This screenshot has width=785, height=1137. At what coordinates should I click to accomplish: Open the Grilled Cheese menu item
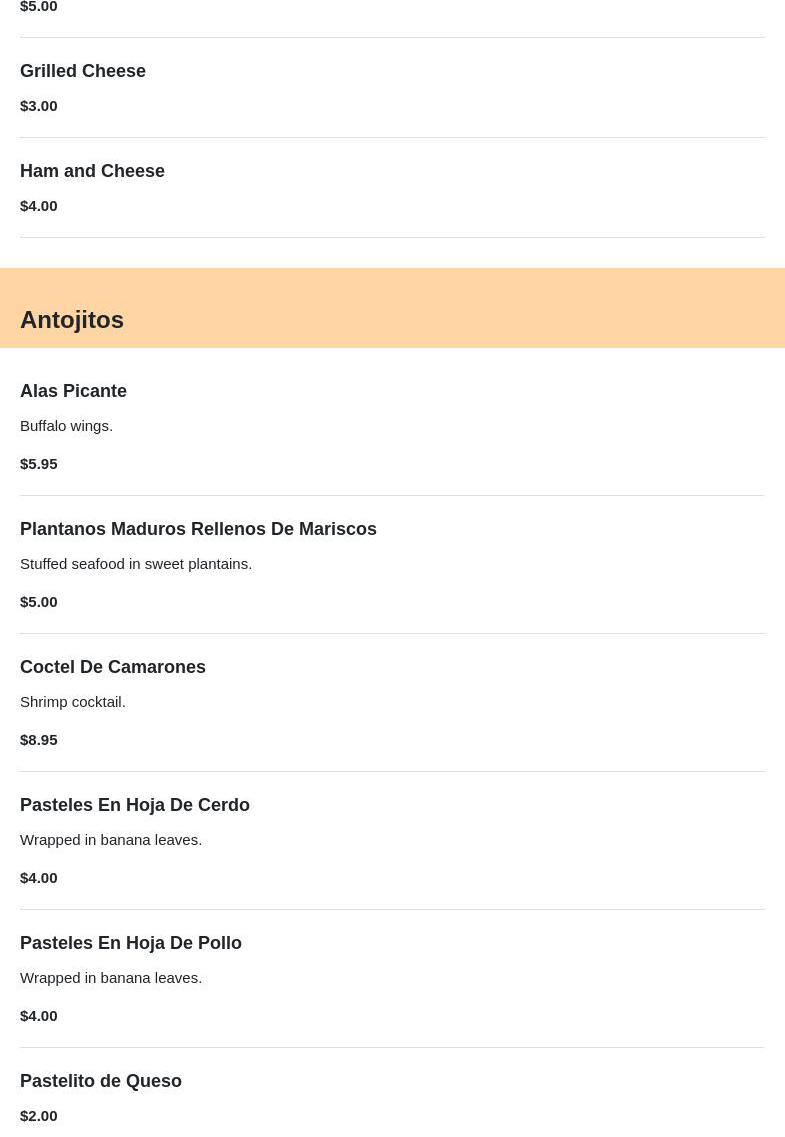point(83,71)
